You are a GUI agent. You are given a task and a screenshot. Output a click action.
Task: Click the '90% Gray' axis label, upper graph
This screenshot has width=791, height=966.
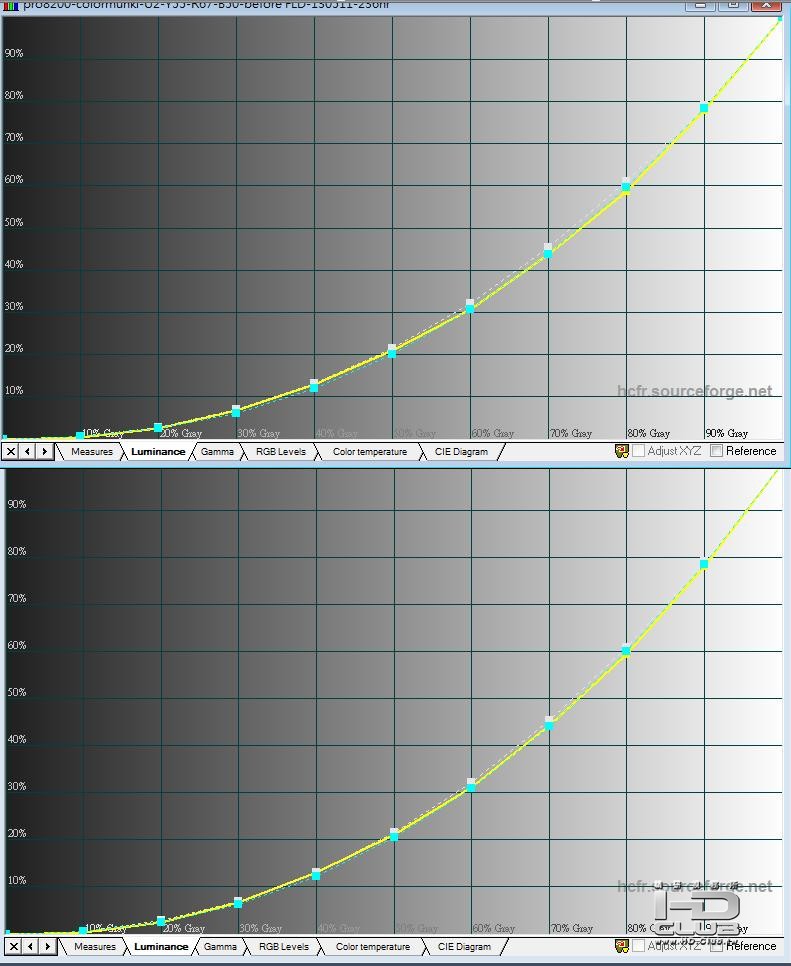pos(727,433)
